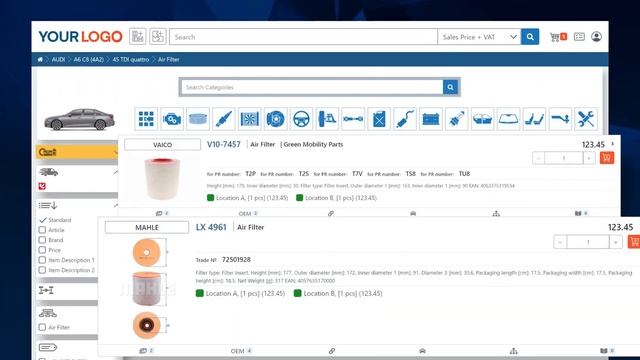Open OEM tab under MAHLE LX 4961
640x360 pixels.
click(x=241, y=351)
